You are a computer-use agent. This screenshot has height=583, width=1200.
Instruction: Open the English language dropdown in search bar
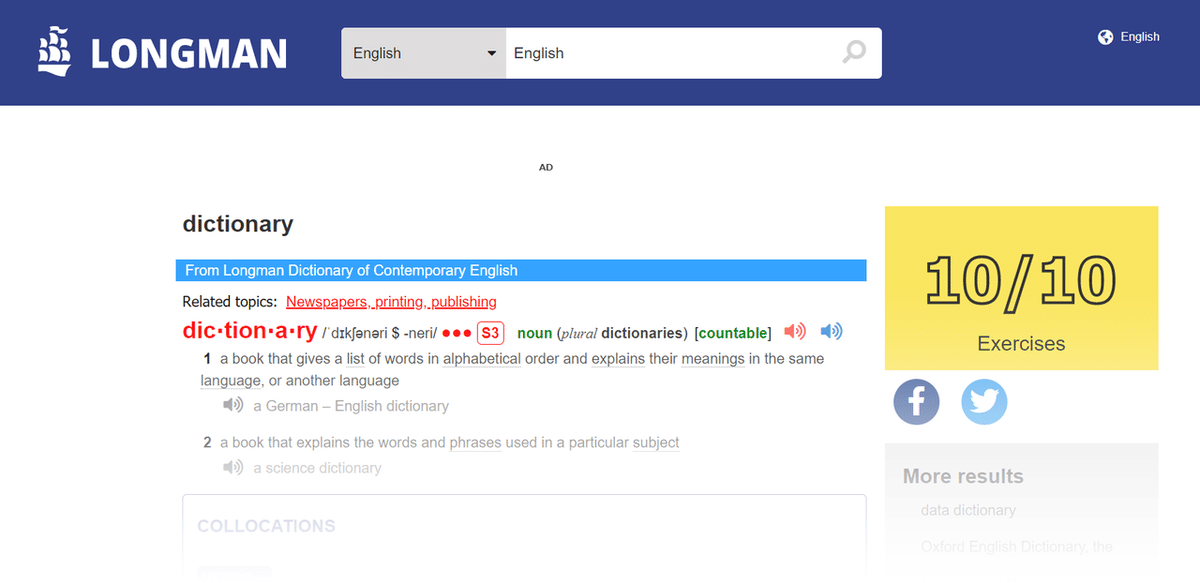tap(424, 53)
